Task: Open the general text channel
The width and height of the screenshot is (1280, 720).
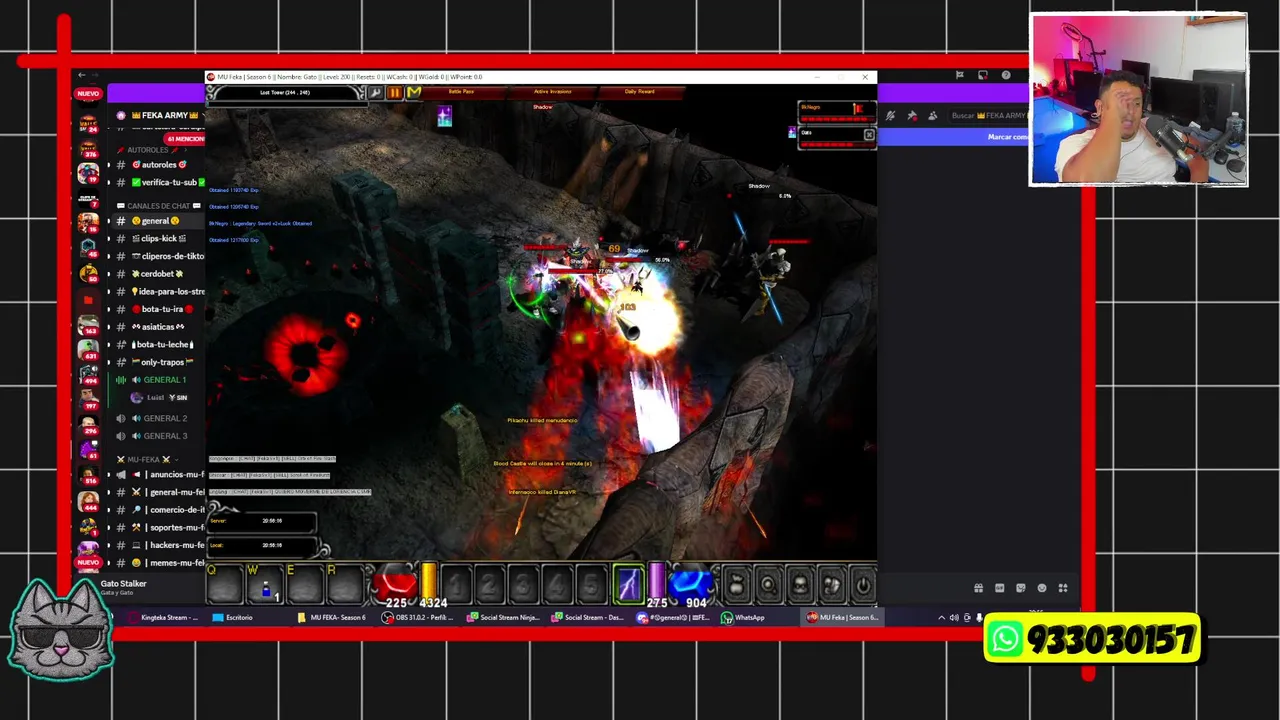Action: (x=156, y=221)
